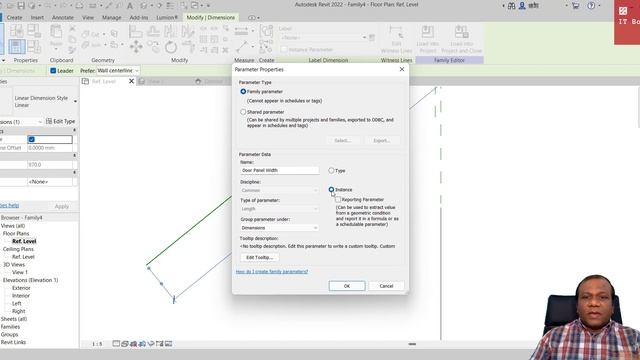Click the Create Parameter icon beside Label
640x360 pixels.
tap(372, 38)
